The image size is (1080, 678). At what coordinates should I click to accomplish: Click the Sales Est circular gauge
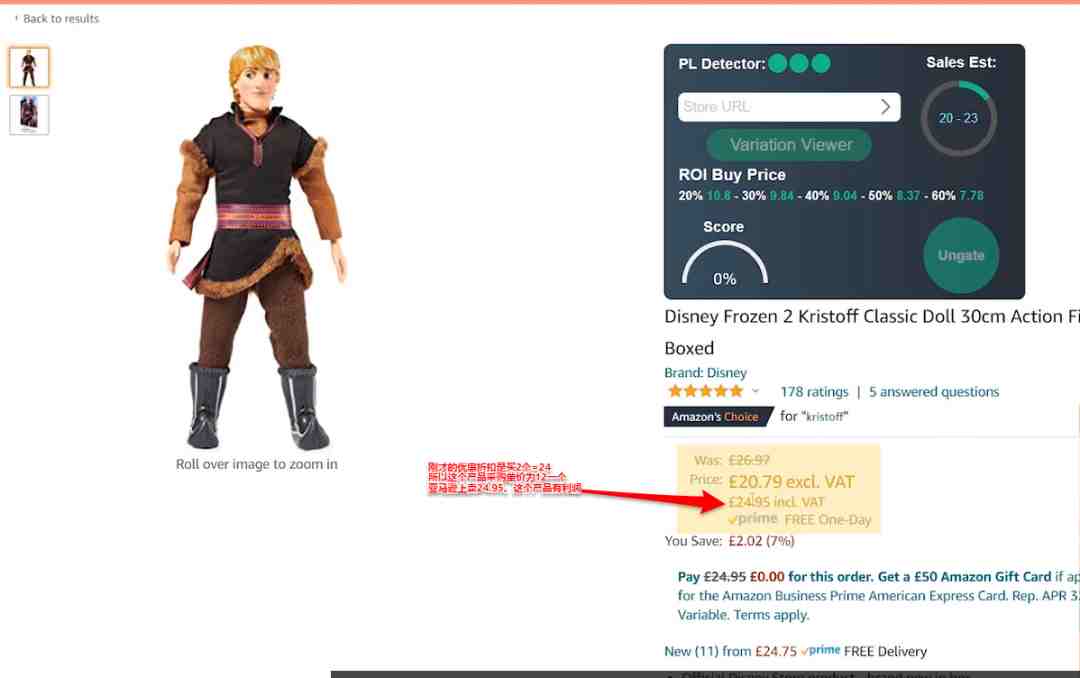pyautogui.click(x=958, y=118)
